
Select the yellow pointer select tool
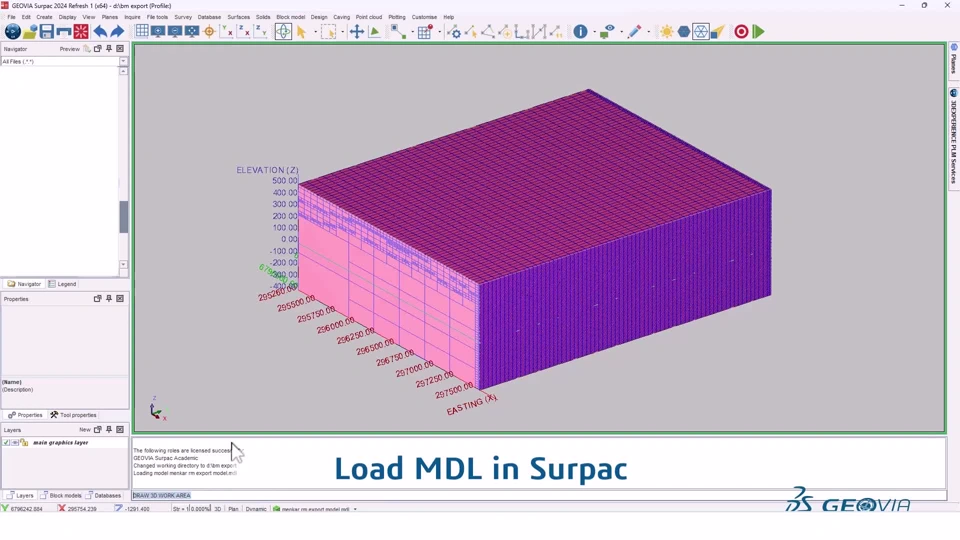301,32
